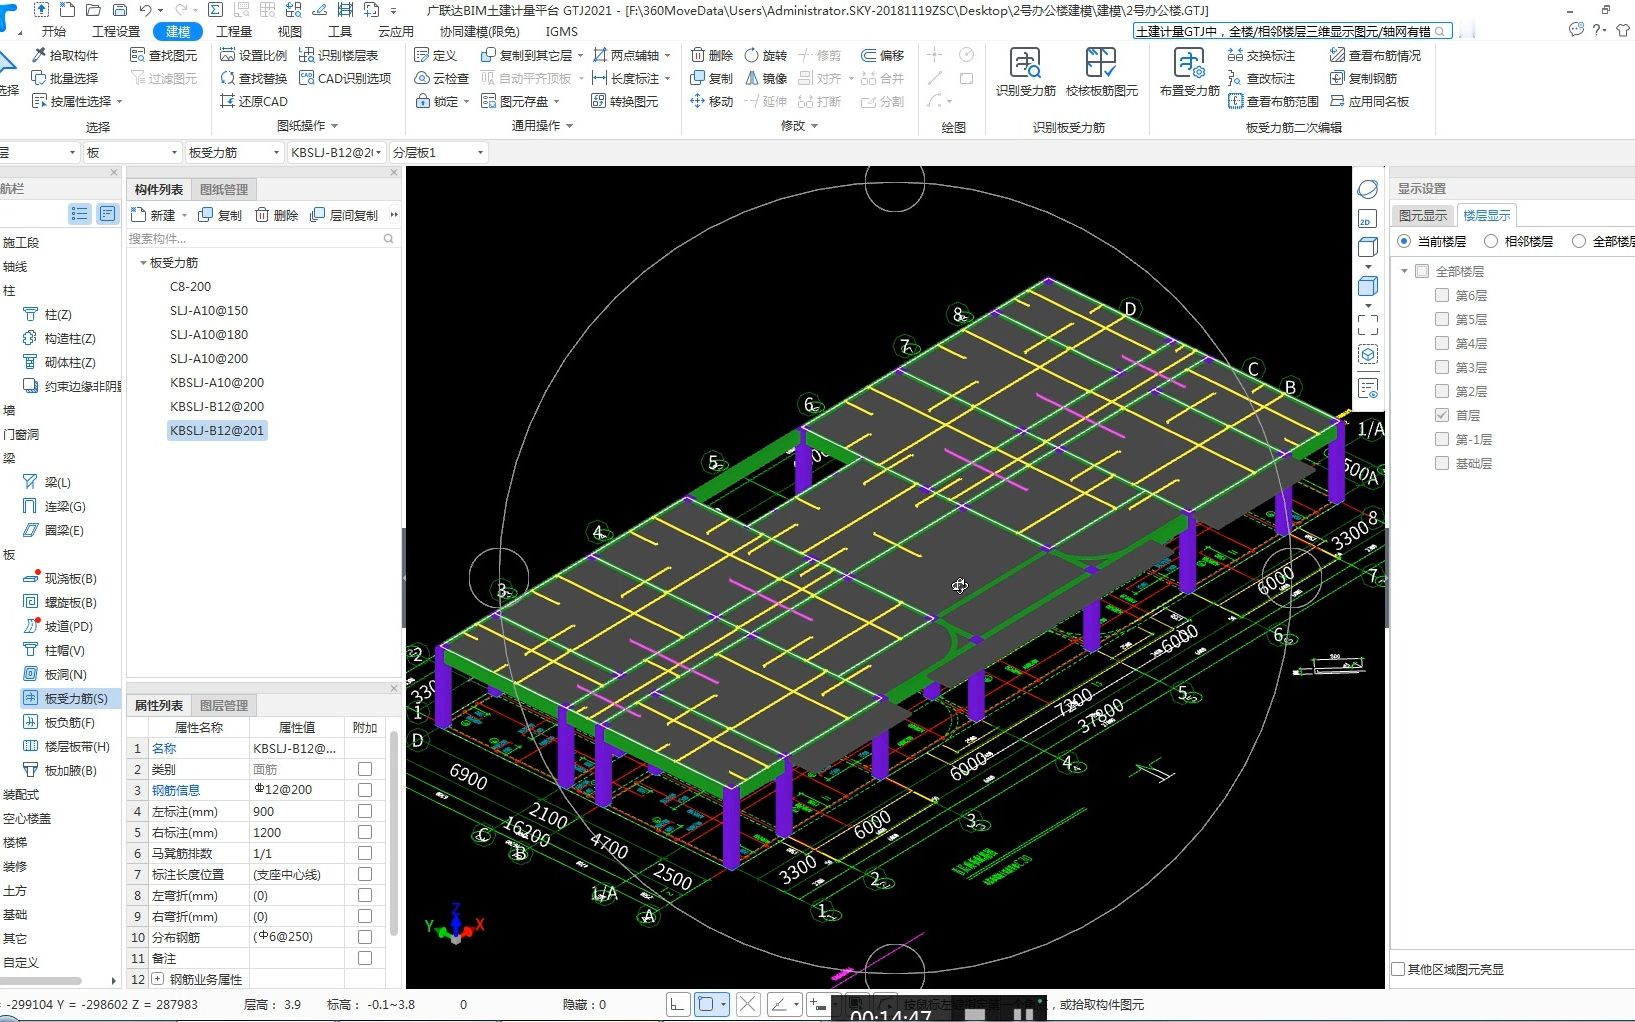Select 现浇板(B) in navigation panel

60,578
